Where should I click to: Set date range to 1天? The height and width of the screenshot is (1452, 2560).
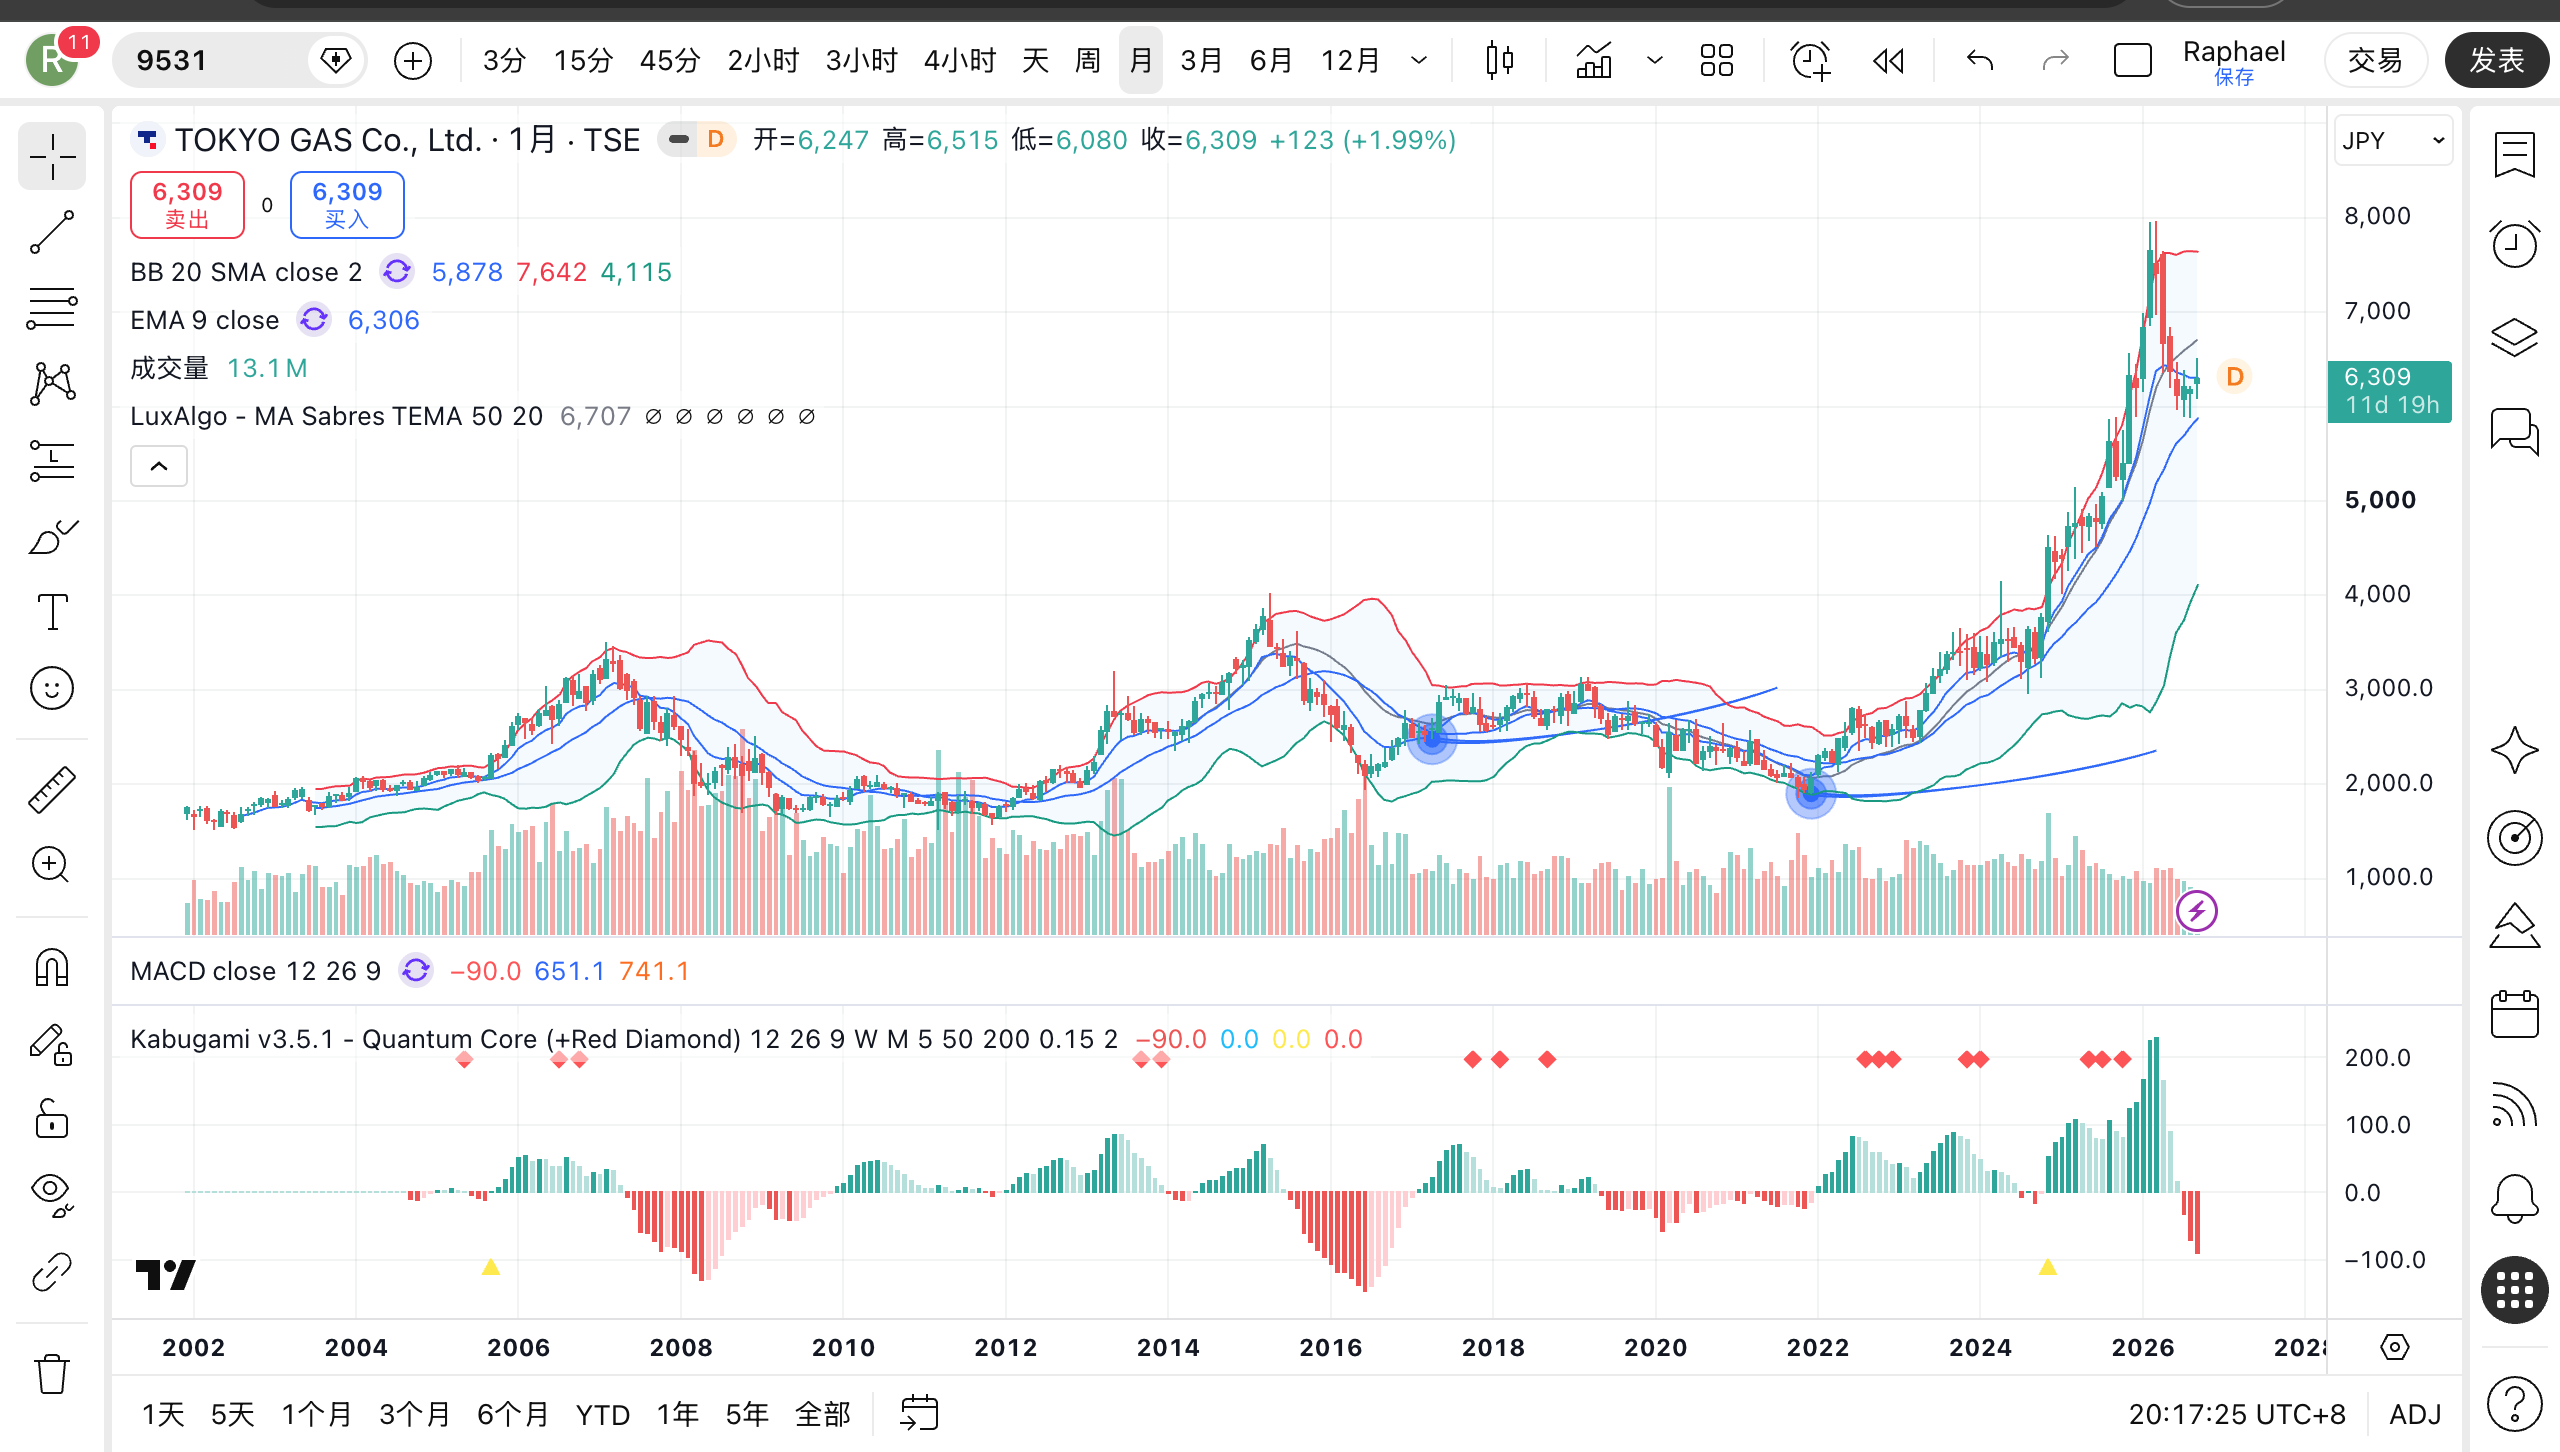pyautogui.click(x=163, y=1414)
